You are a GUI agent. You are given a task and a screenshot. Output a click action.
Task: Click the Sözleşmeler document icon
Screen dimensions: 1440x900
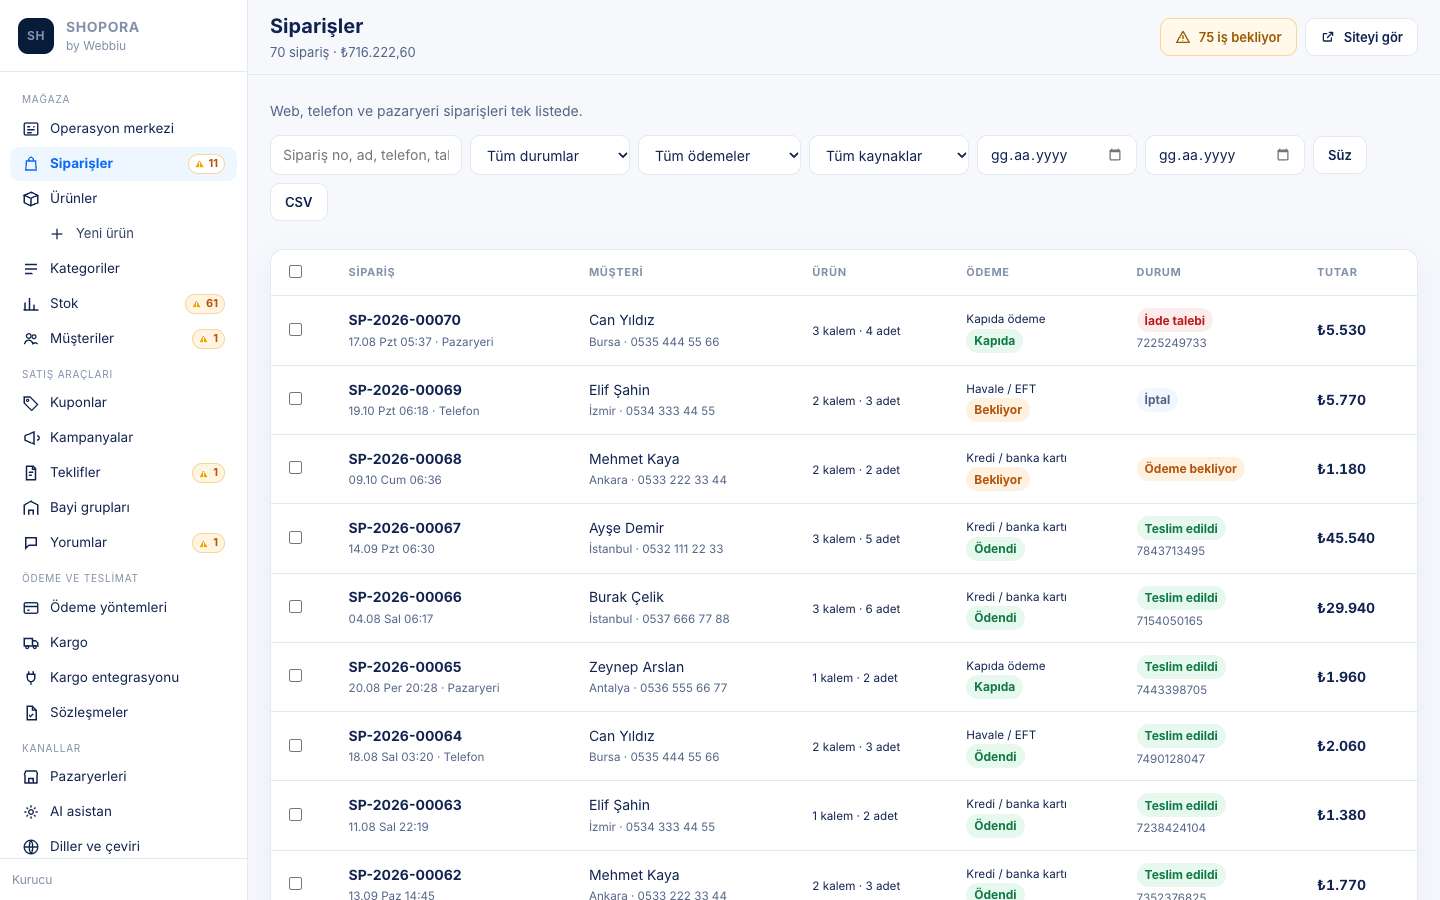(x=31, y=713)
